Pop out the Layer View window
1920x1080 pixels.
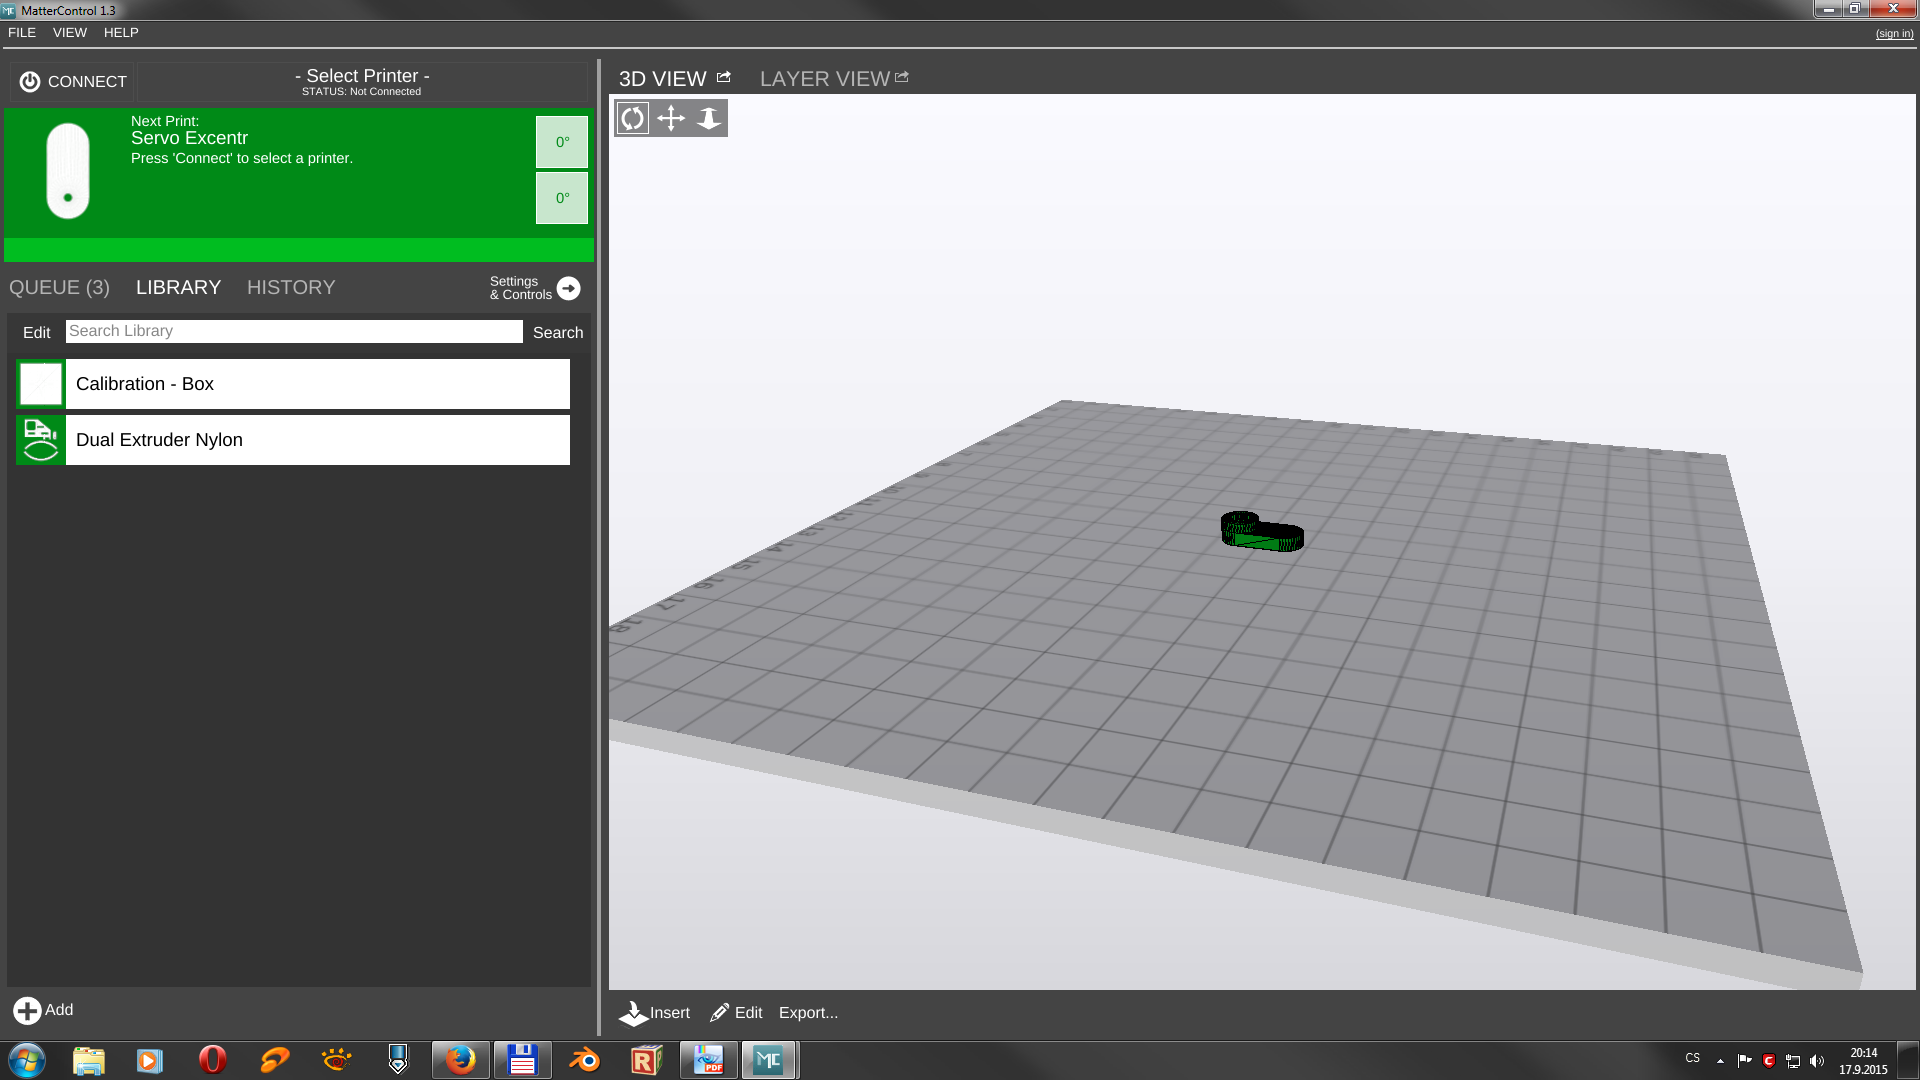(902, 77)
